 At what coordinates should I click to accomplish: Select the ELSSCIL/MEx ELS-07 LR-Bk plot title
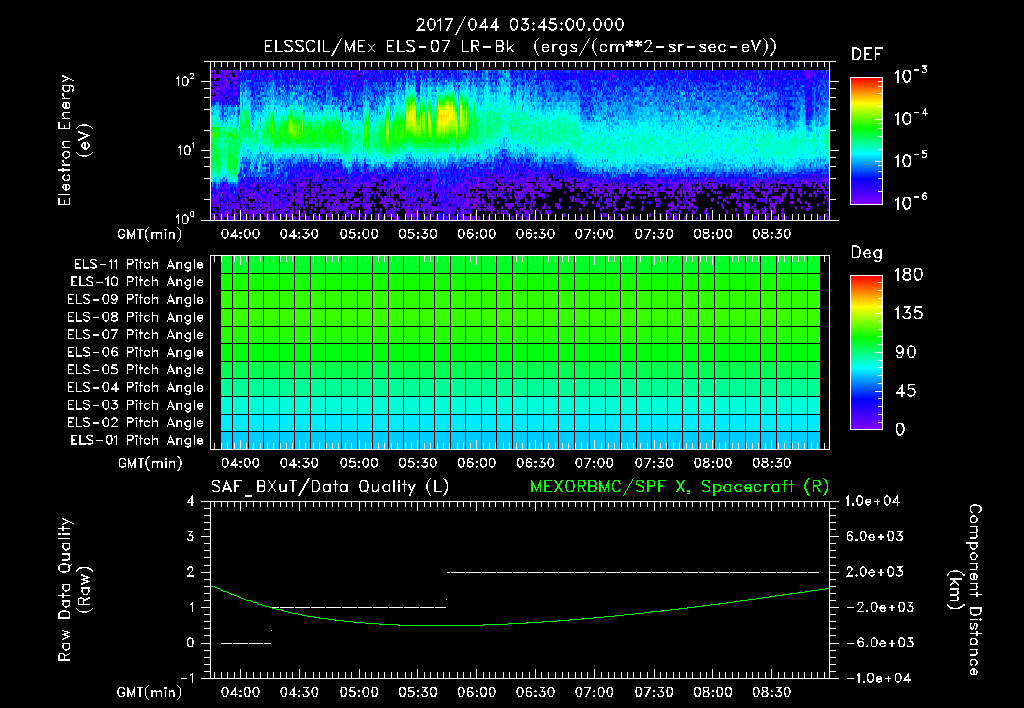[x=520, y=47]
